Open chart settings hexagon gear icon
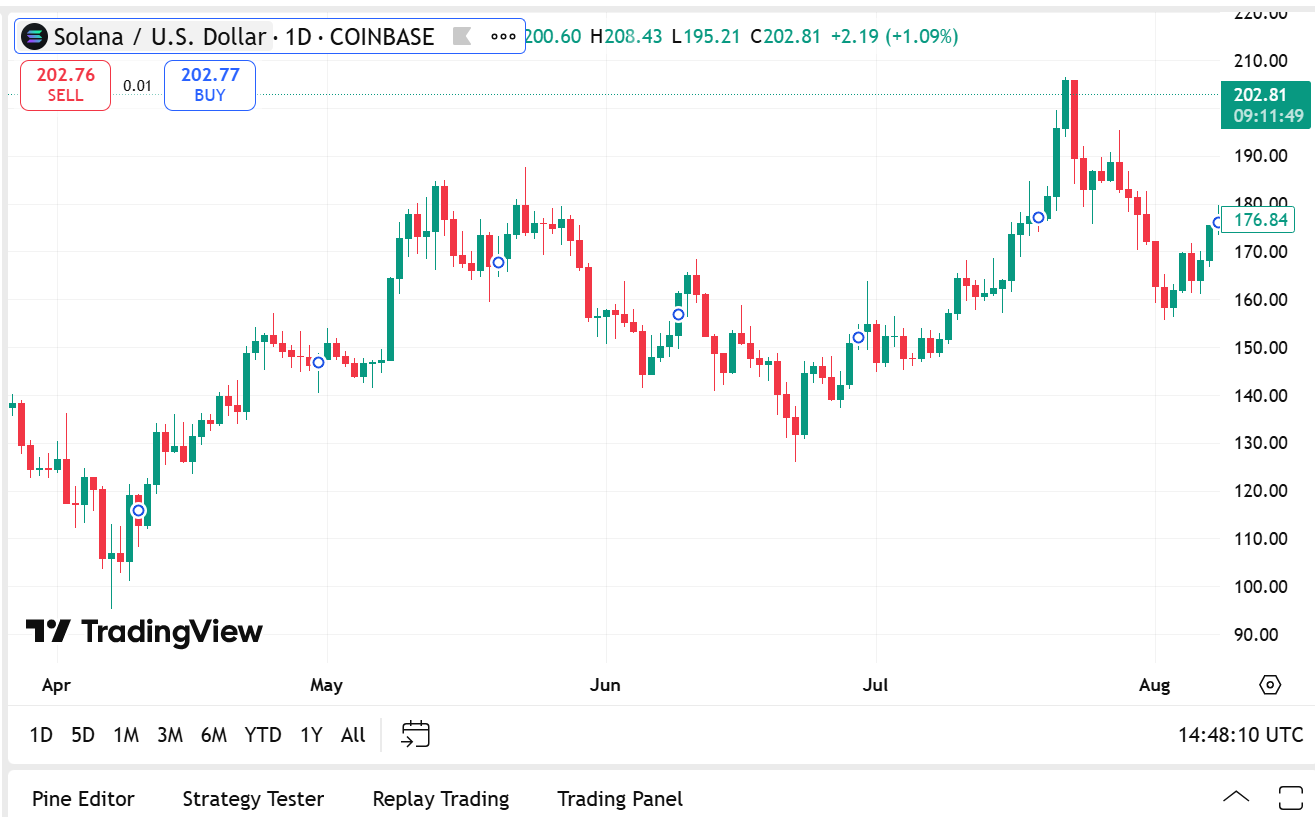Screen dimensions: 1315x817 coord(1269,685)
